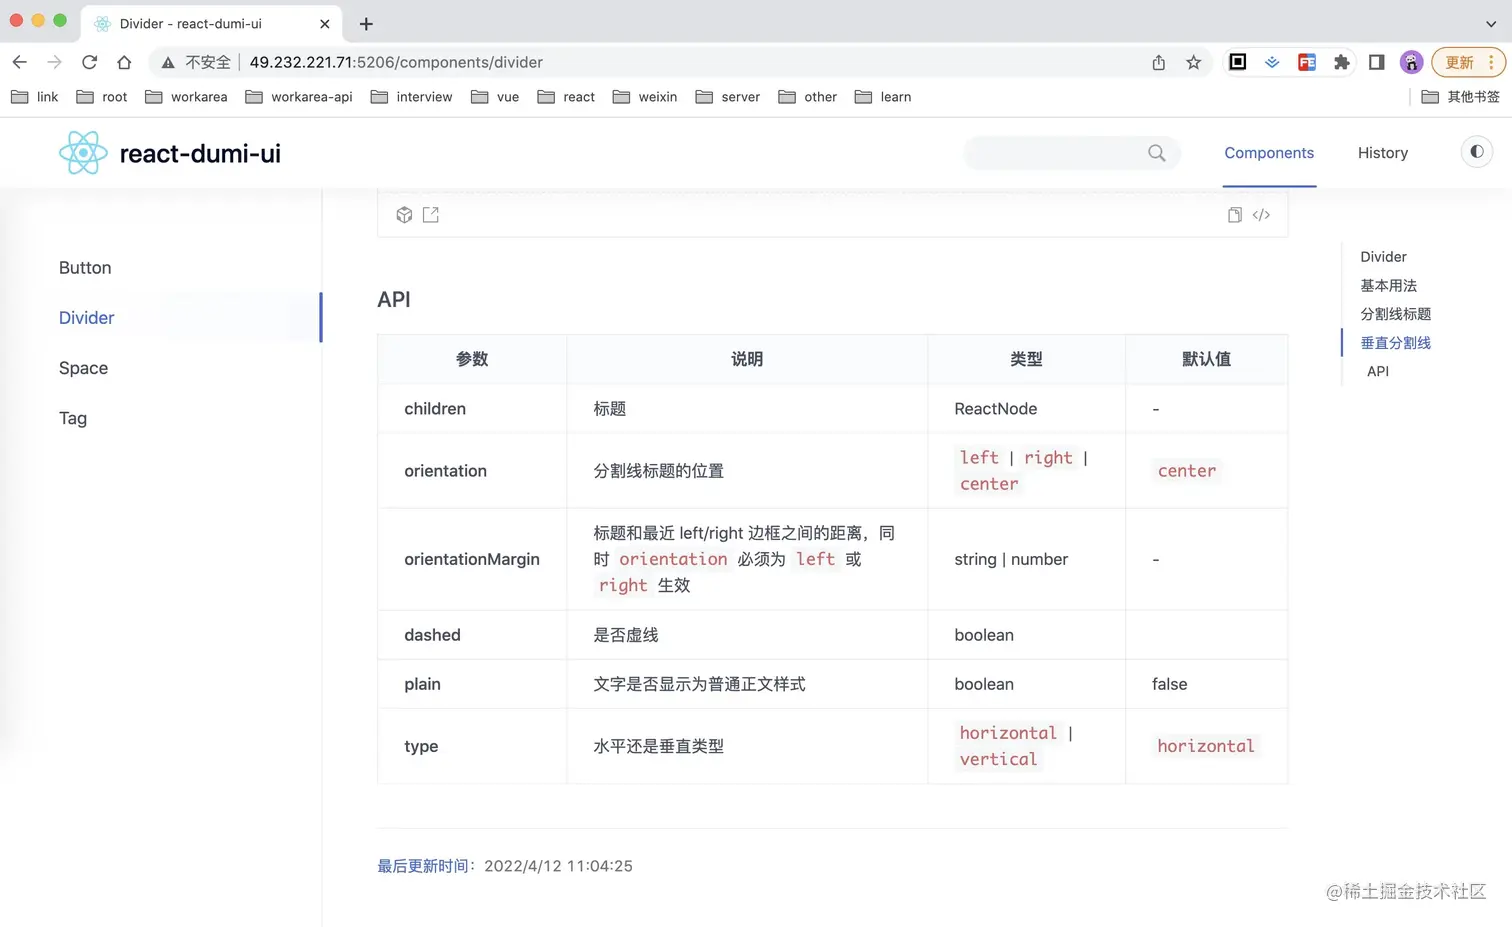Open the server bookmarks folder
The width and height of the screenshot is (1512, 927).
pyautogui.click(x=728, y=97)
